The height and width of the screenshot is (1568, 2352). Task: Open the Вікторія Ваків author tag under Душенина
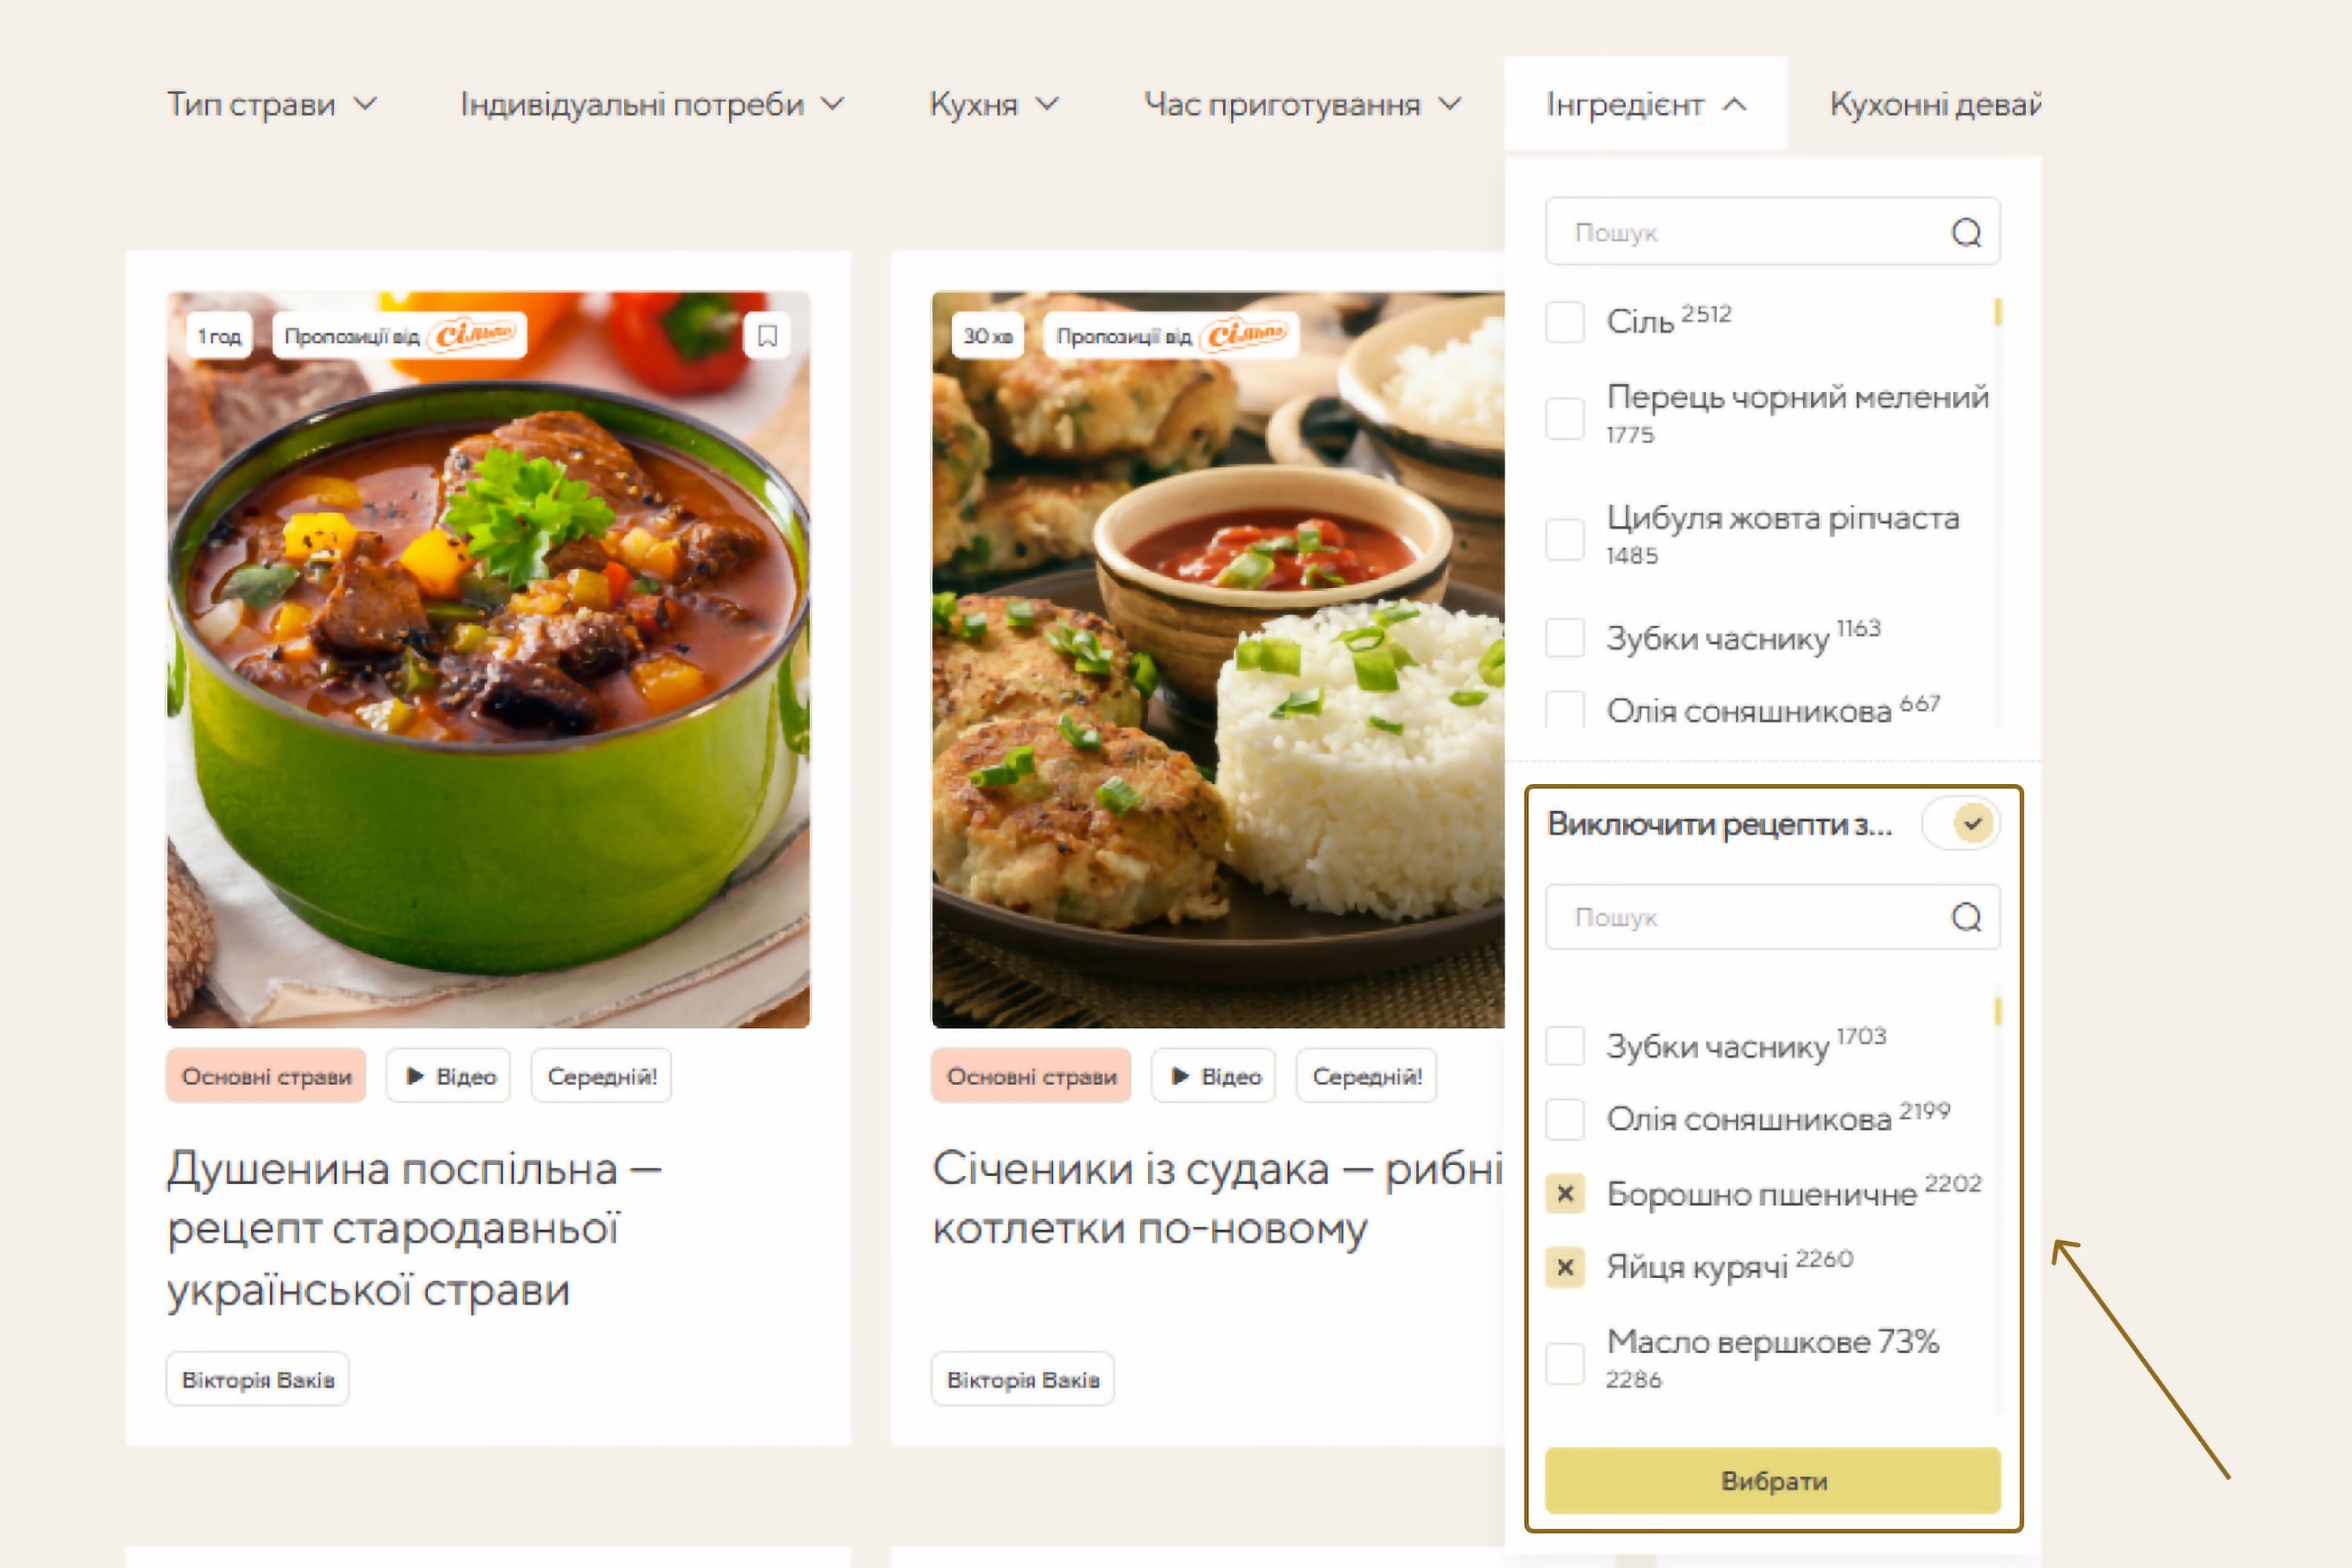tap(258, 1379)
